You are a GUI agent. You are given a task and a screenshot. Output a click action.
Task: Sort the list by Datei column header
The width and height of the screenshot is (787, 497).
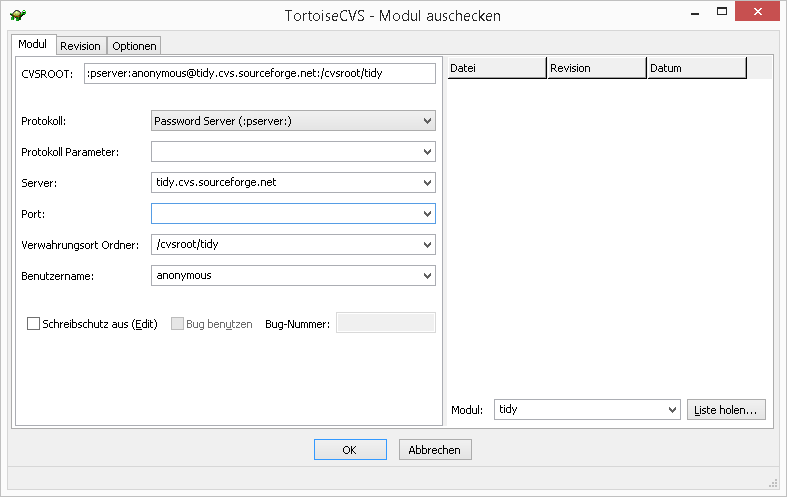(496, 68)
